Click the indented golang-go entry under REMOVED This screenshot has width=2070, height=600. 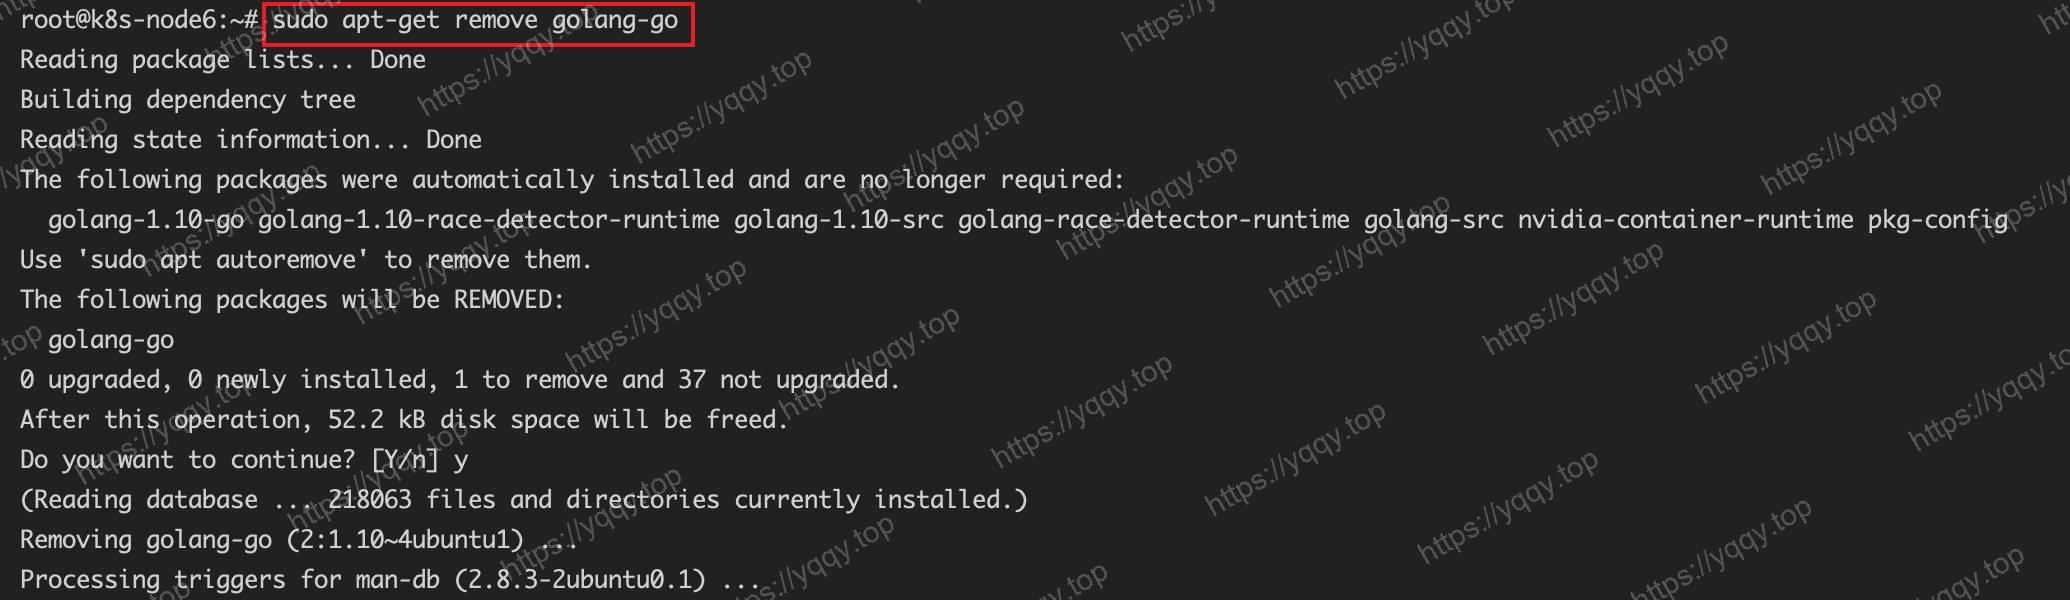[x=111, y=340]
